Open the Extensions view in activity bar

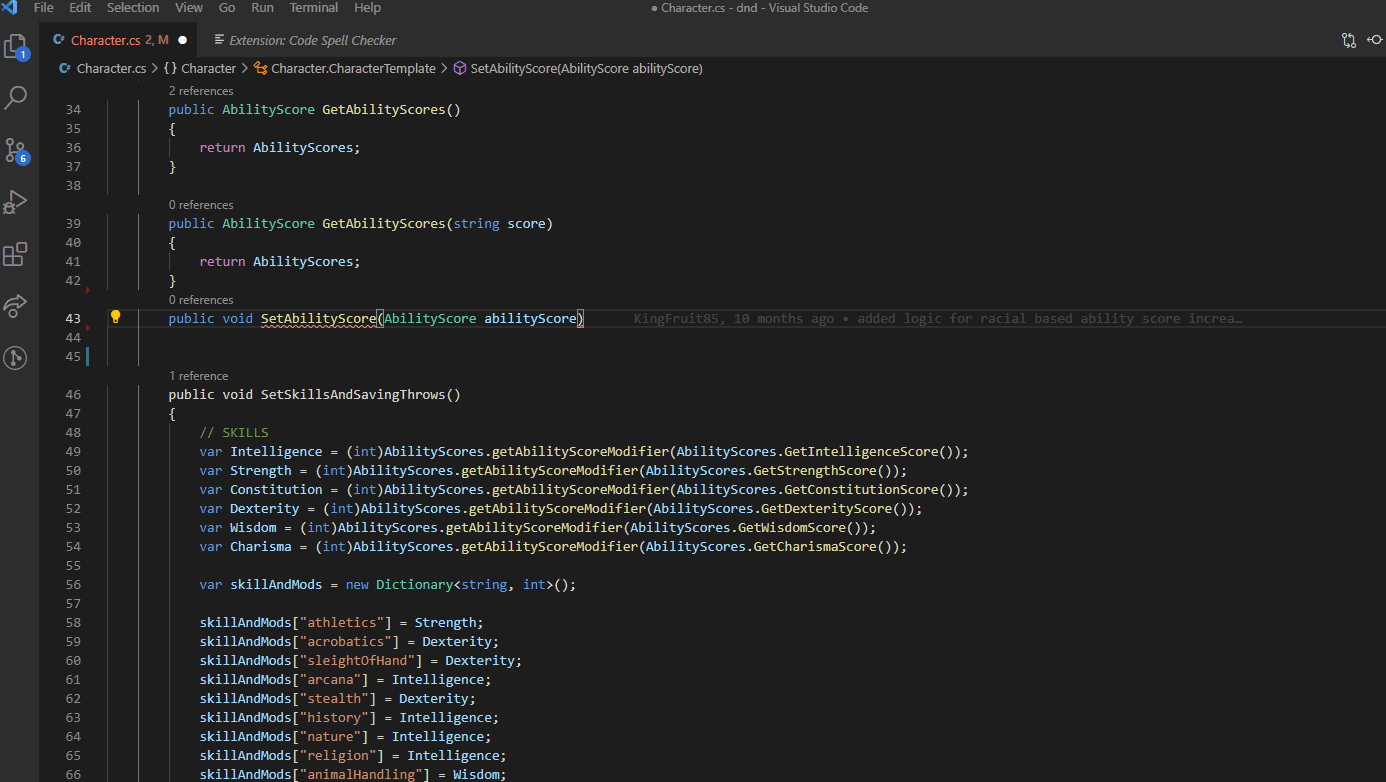pyautogui.click(x=15, y=254)
